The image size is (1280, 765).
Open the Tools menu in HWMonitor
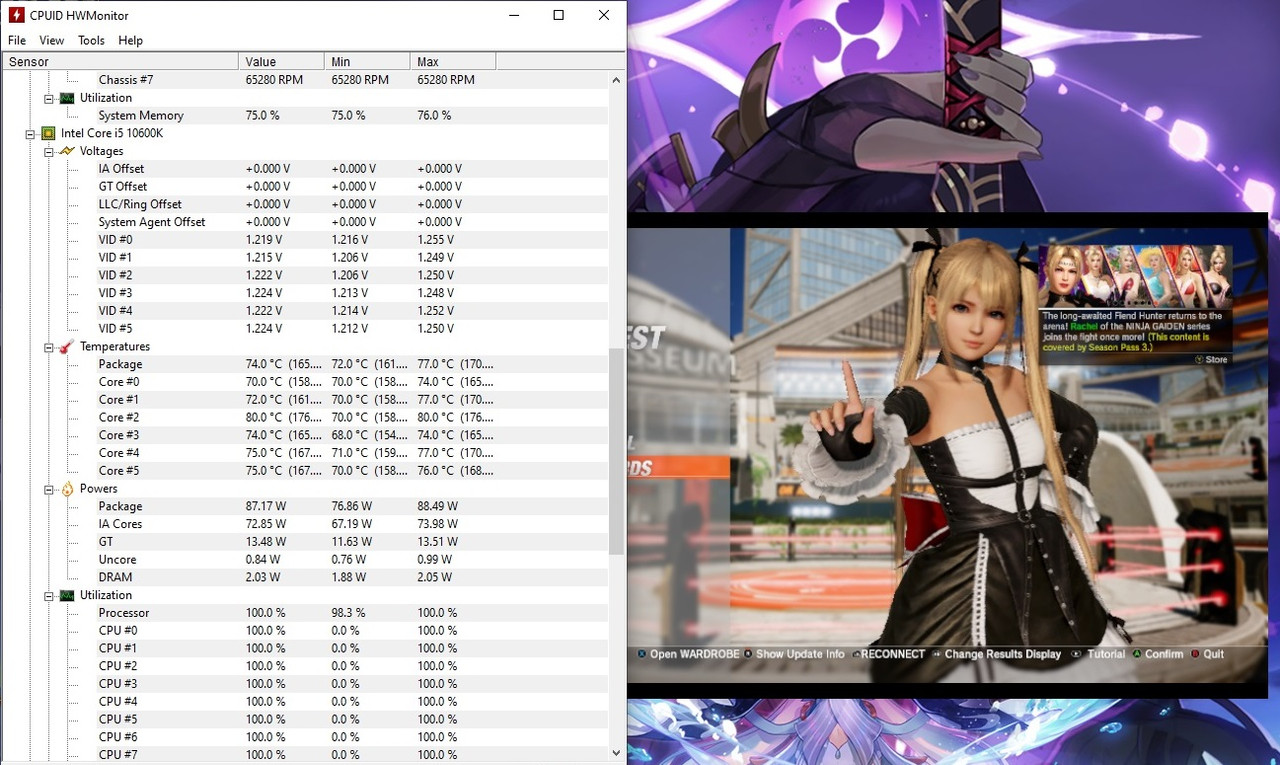(91, 40)
